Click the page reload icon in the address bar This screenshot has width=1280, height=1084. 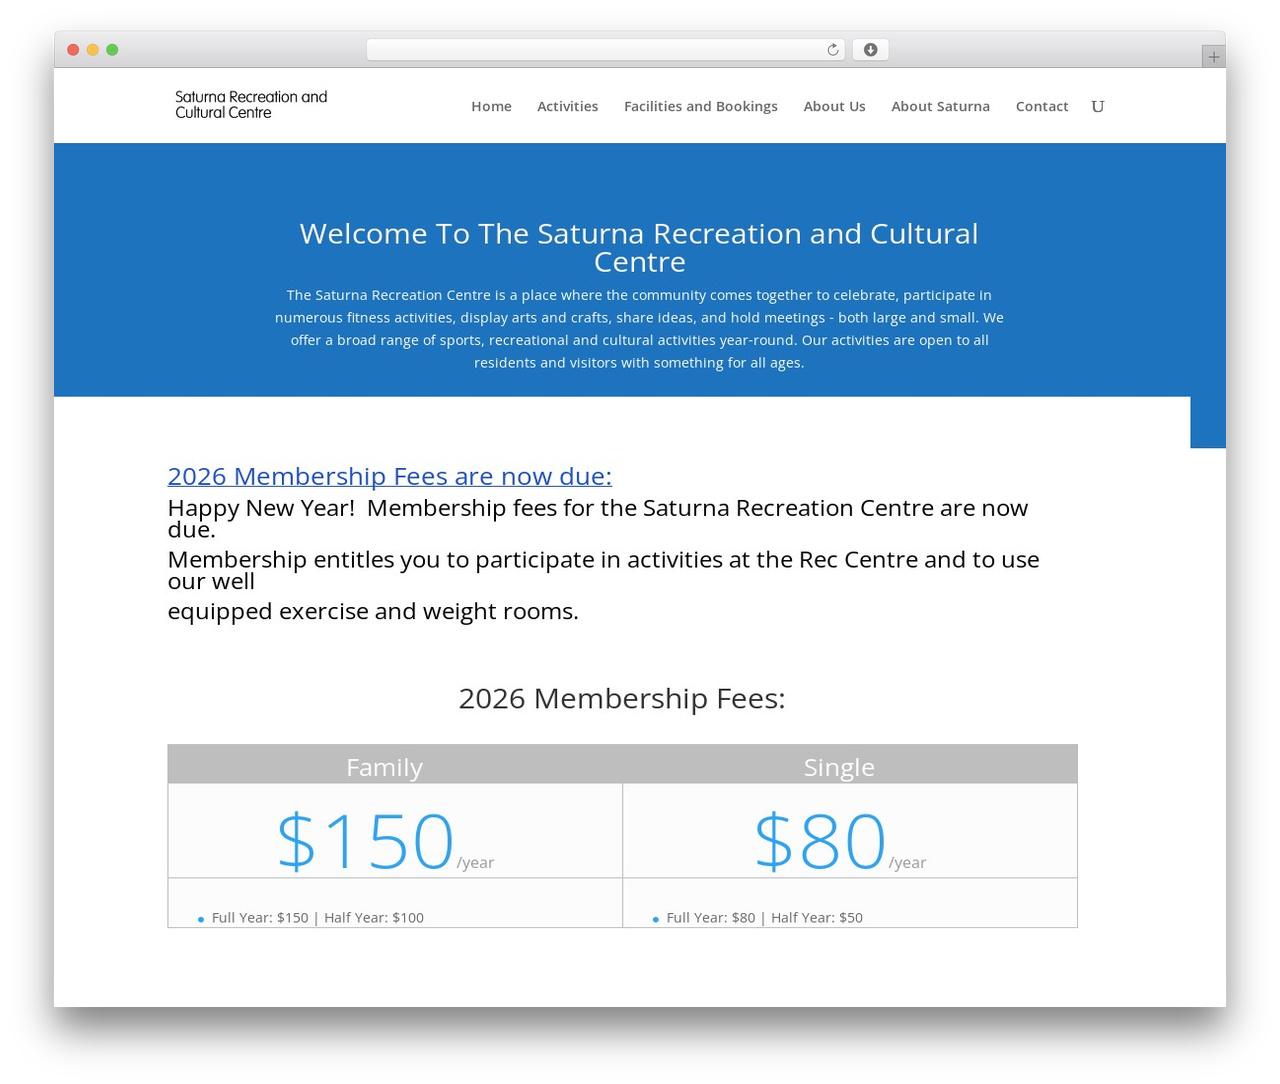832,50
